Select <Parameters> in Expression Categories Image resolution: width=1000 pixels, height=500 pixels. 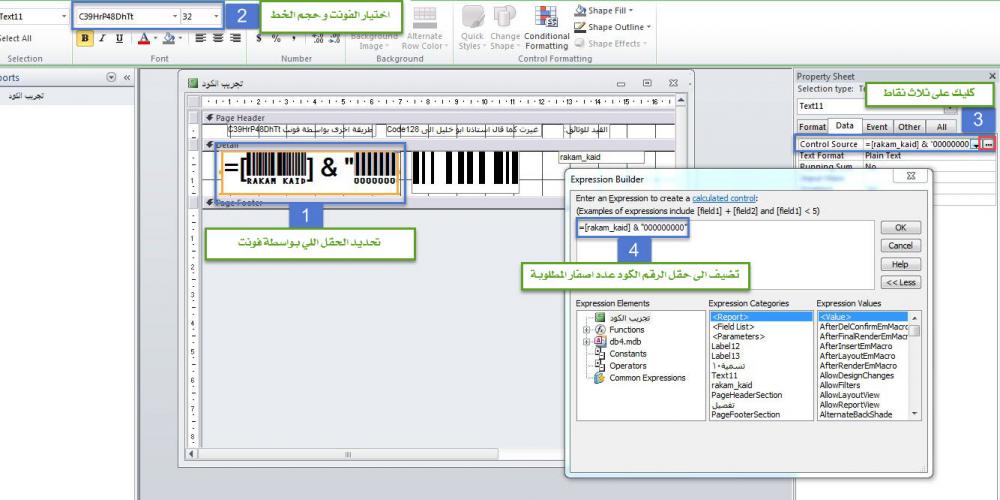click(738, 336)
